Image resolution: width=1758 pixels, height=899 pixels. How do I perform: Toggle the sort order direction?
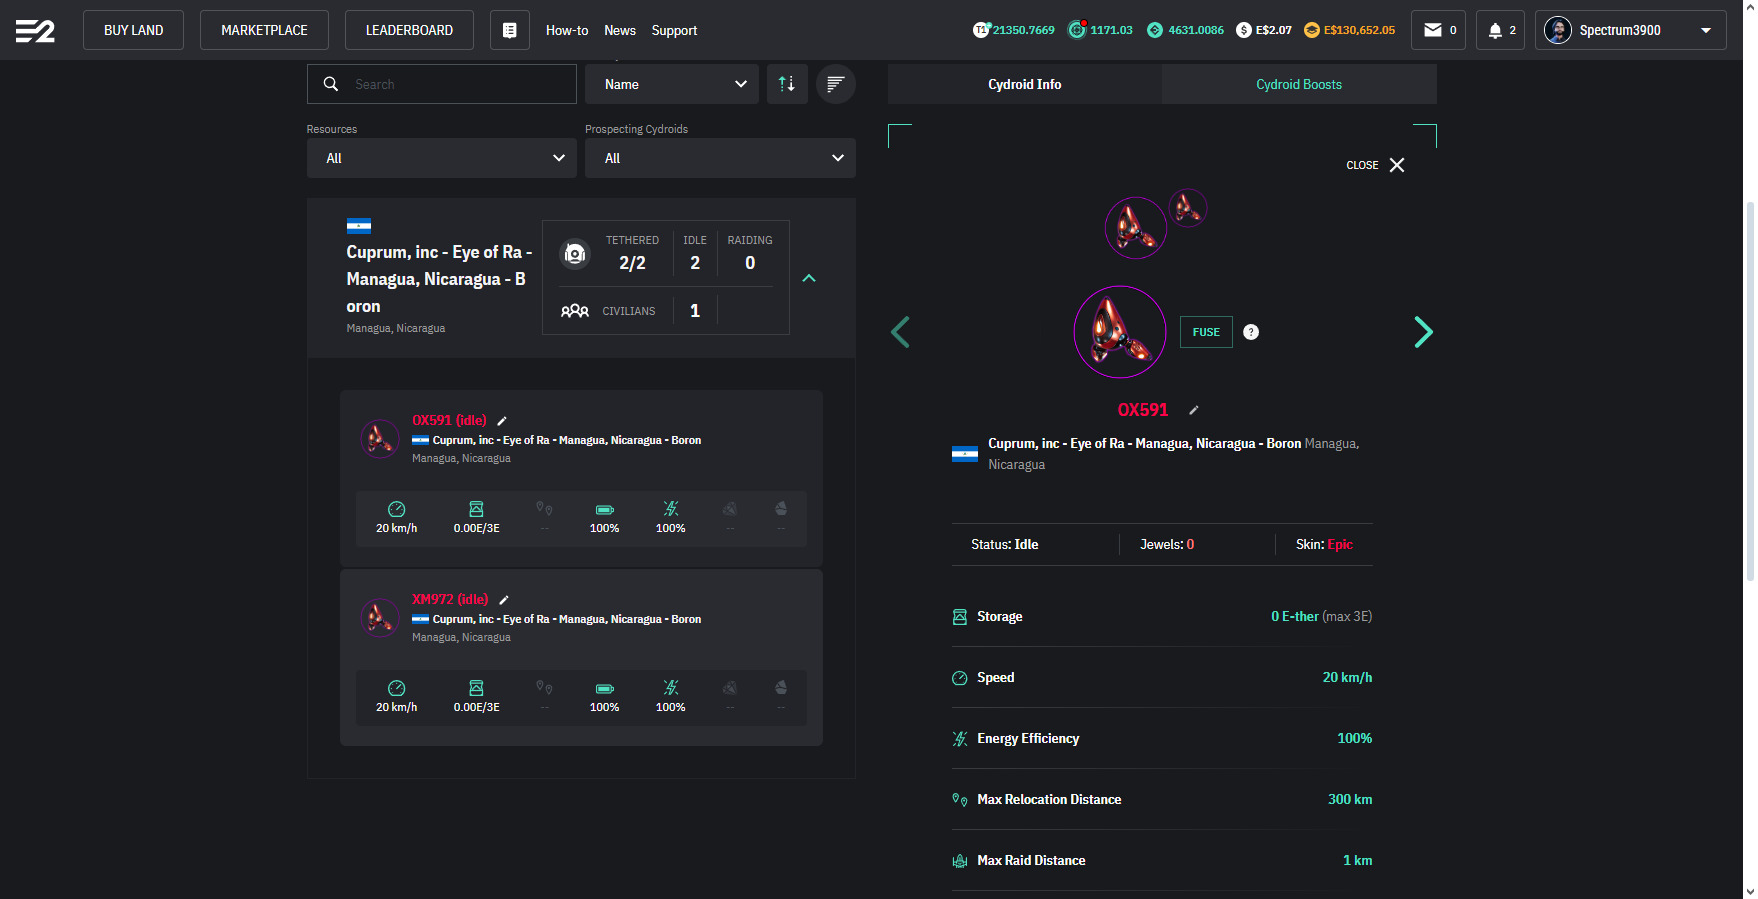tap(787, 84)
